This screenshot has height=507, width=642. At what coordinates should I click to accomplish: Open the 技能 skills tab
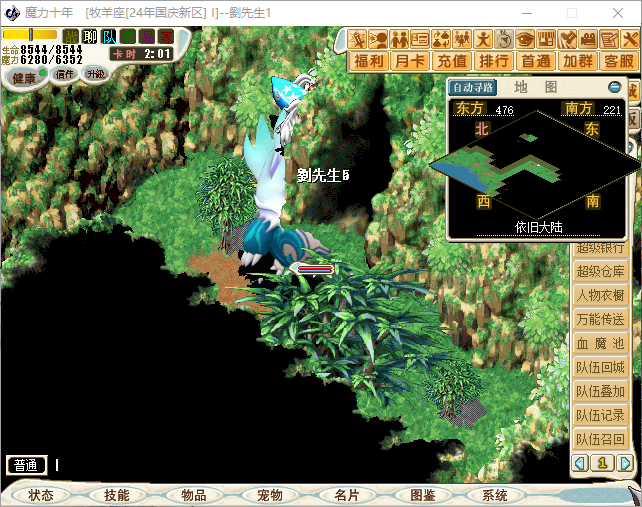click(x=117, y=495)
